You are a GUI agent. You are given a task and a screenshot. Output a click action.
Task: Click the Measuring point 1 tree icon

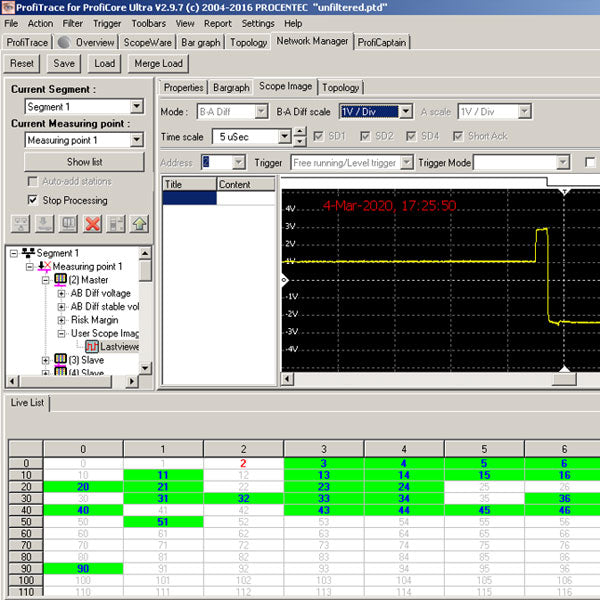pos(43,267)
